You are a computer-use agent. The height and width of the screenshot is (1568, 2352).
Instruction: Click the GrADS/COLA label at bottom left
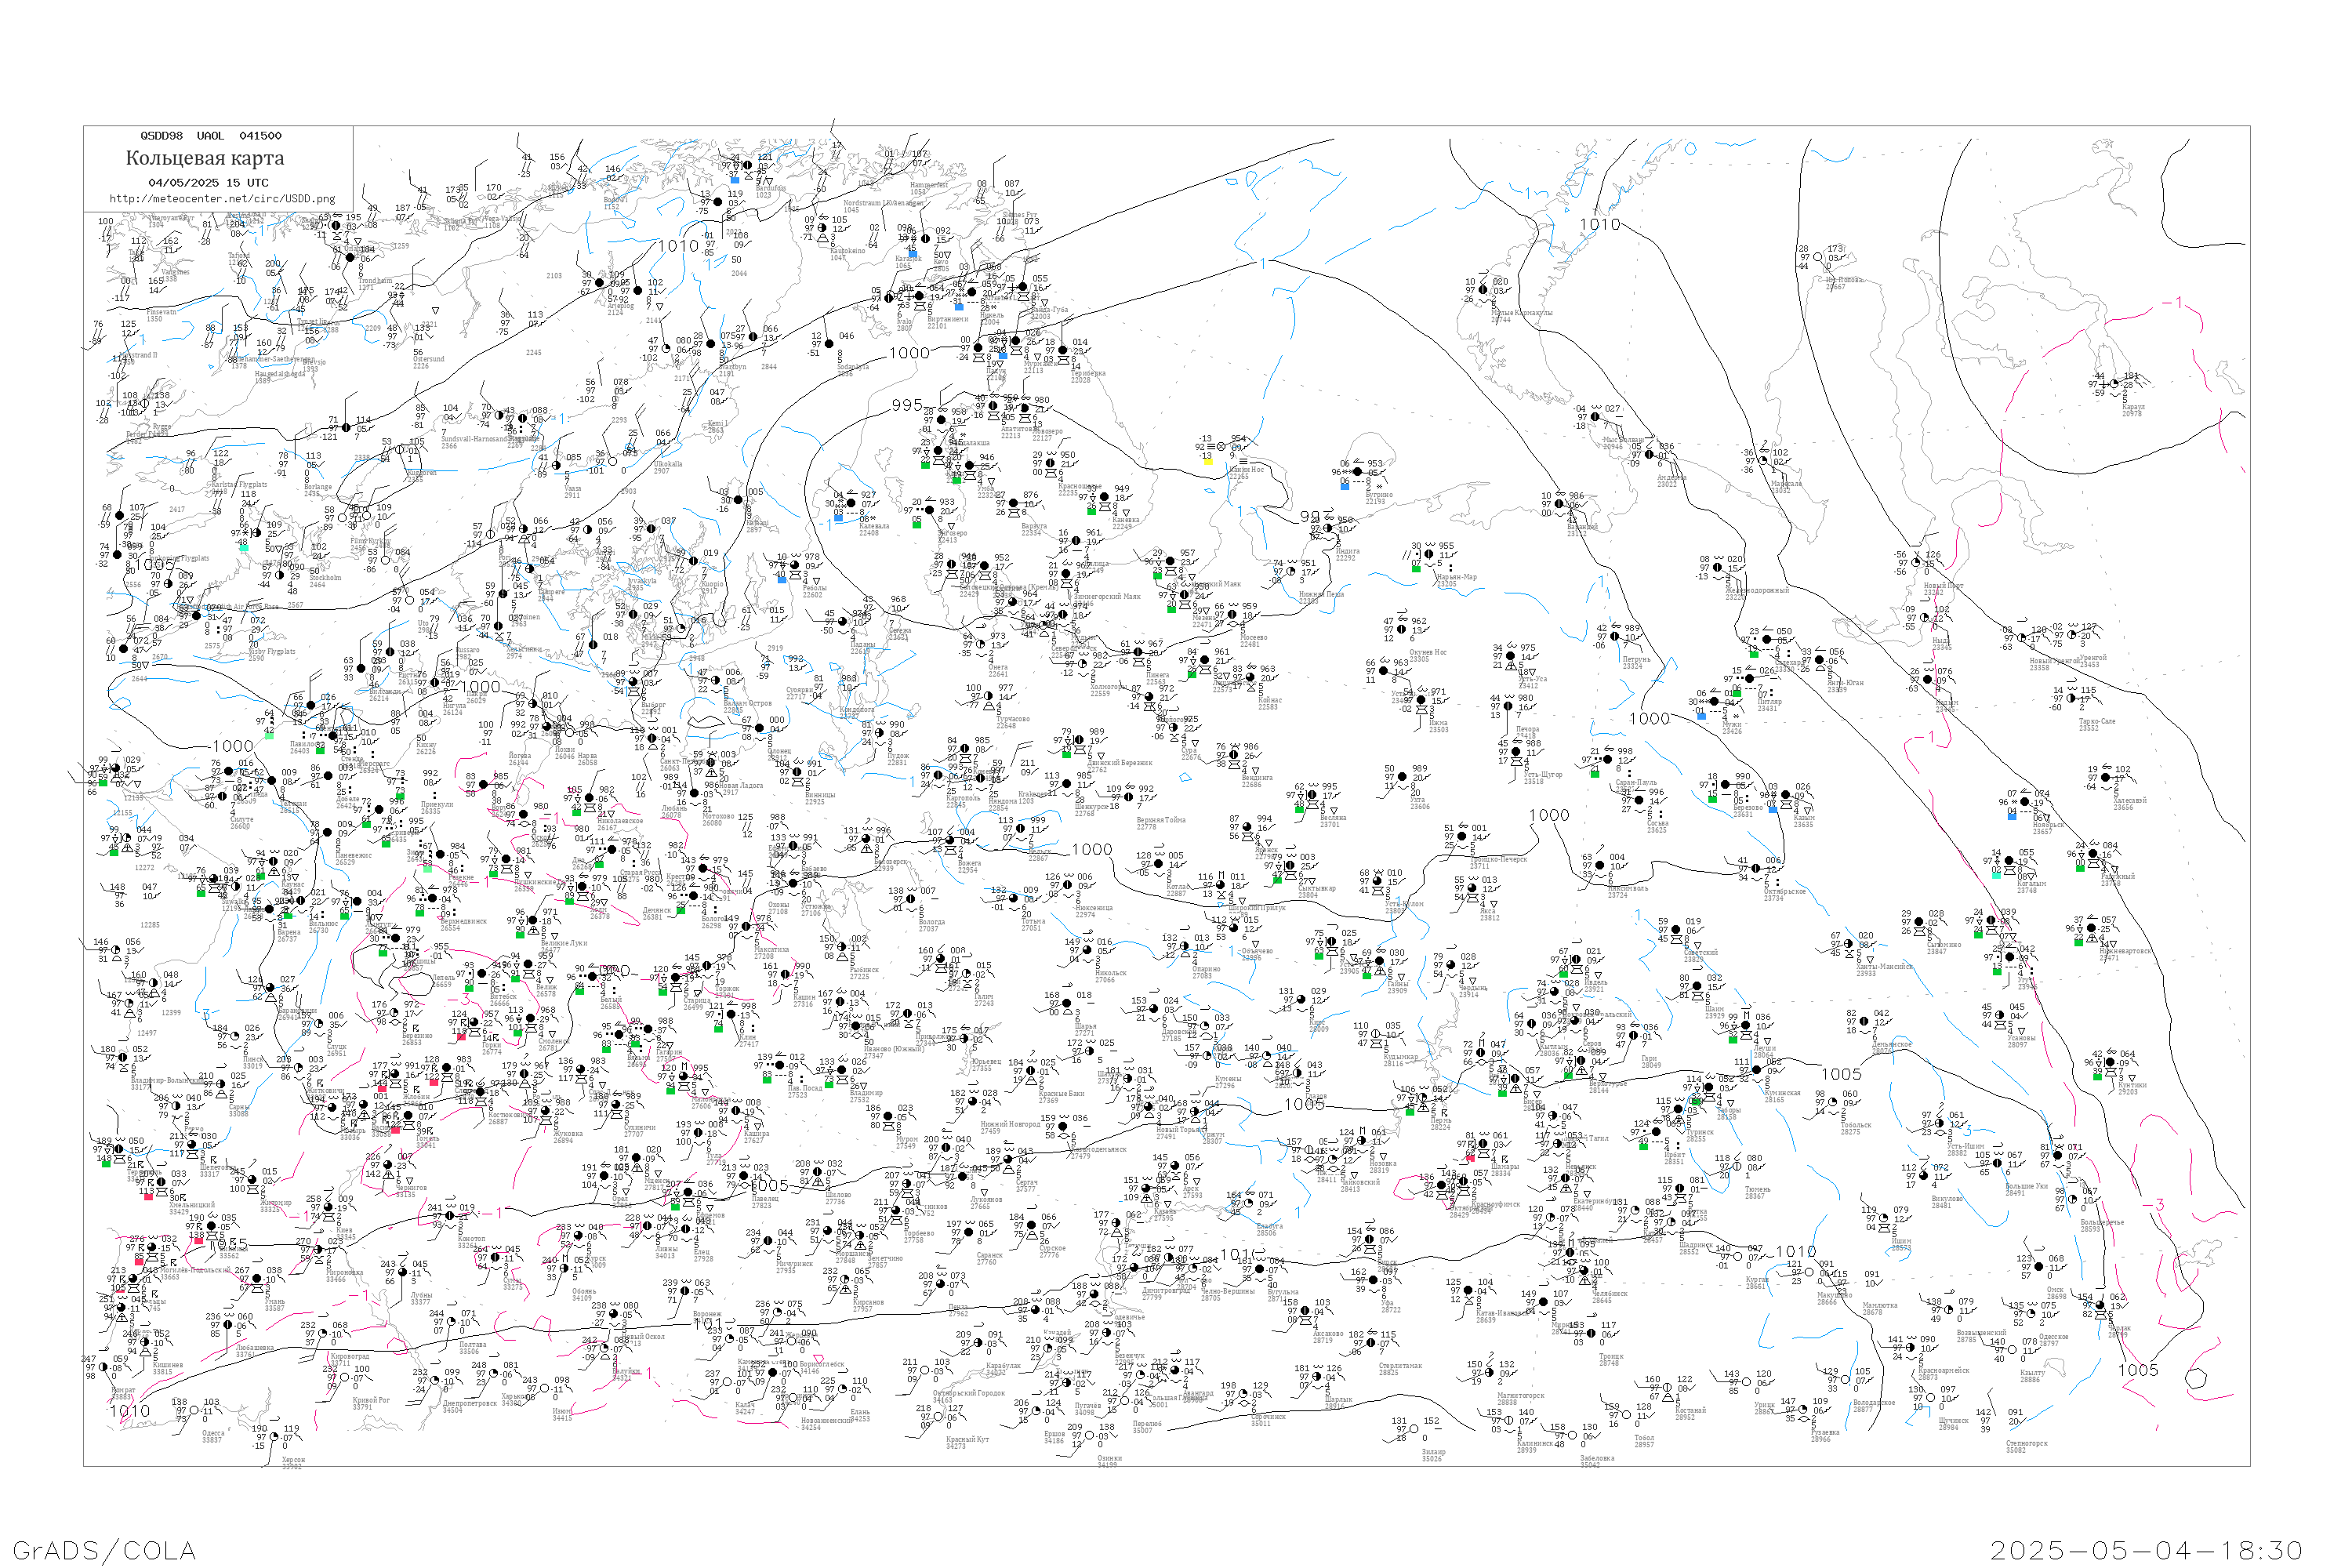click(104, 1550)
